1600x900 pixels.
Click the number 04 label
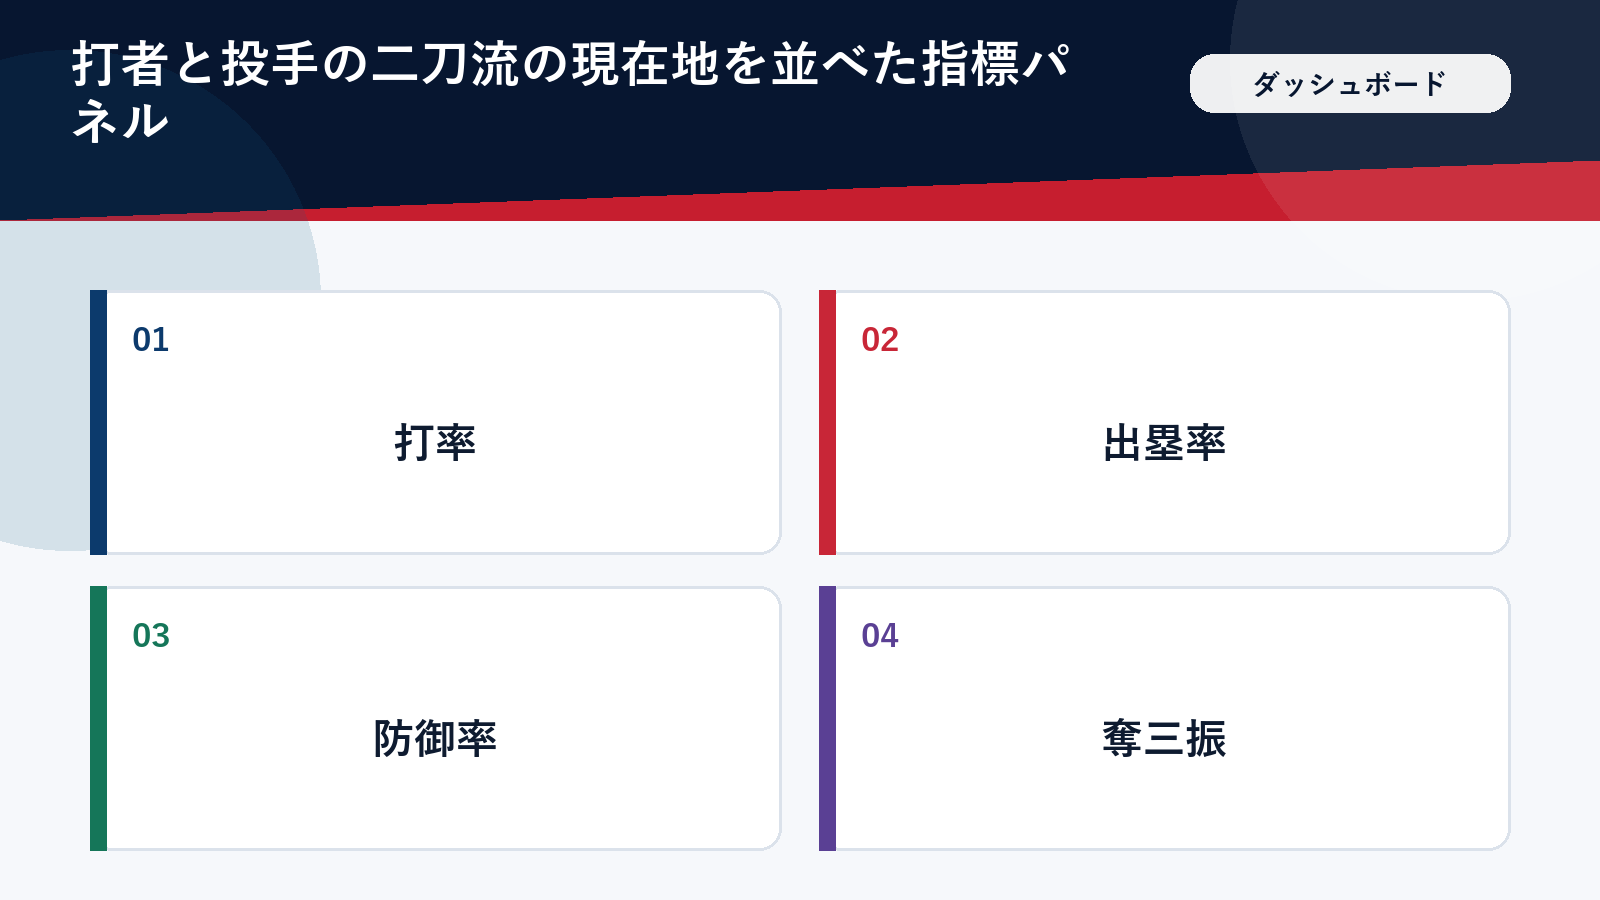tap(880, 636)
